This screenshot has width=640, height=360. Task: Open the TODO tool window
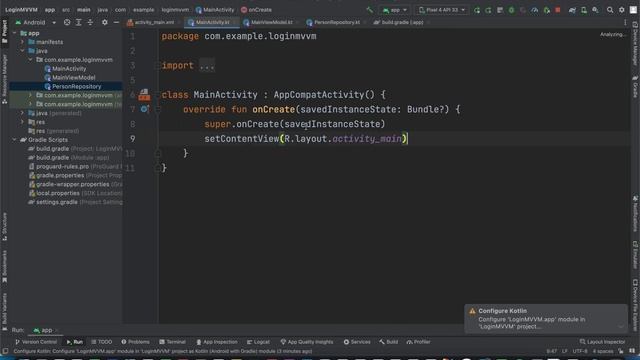coord(102,342)
